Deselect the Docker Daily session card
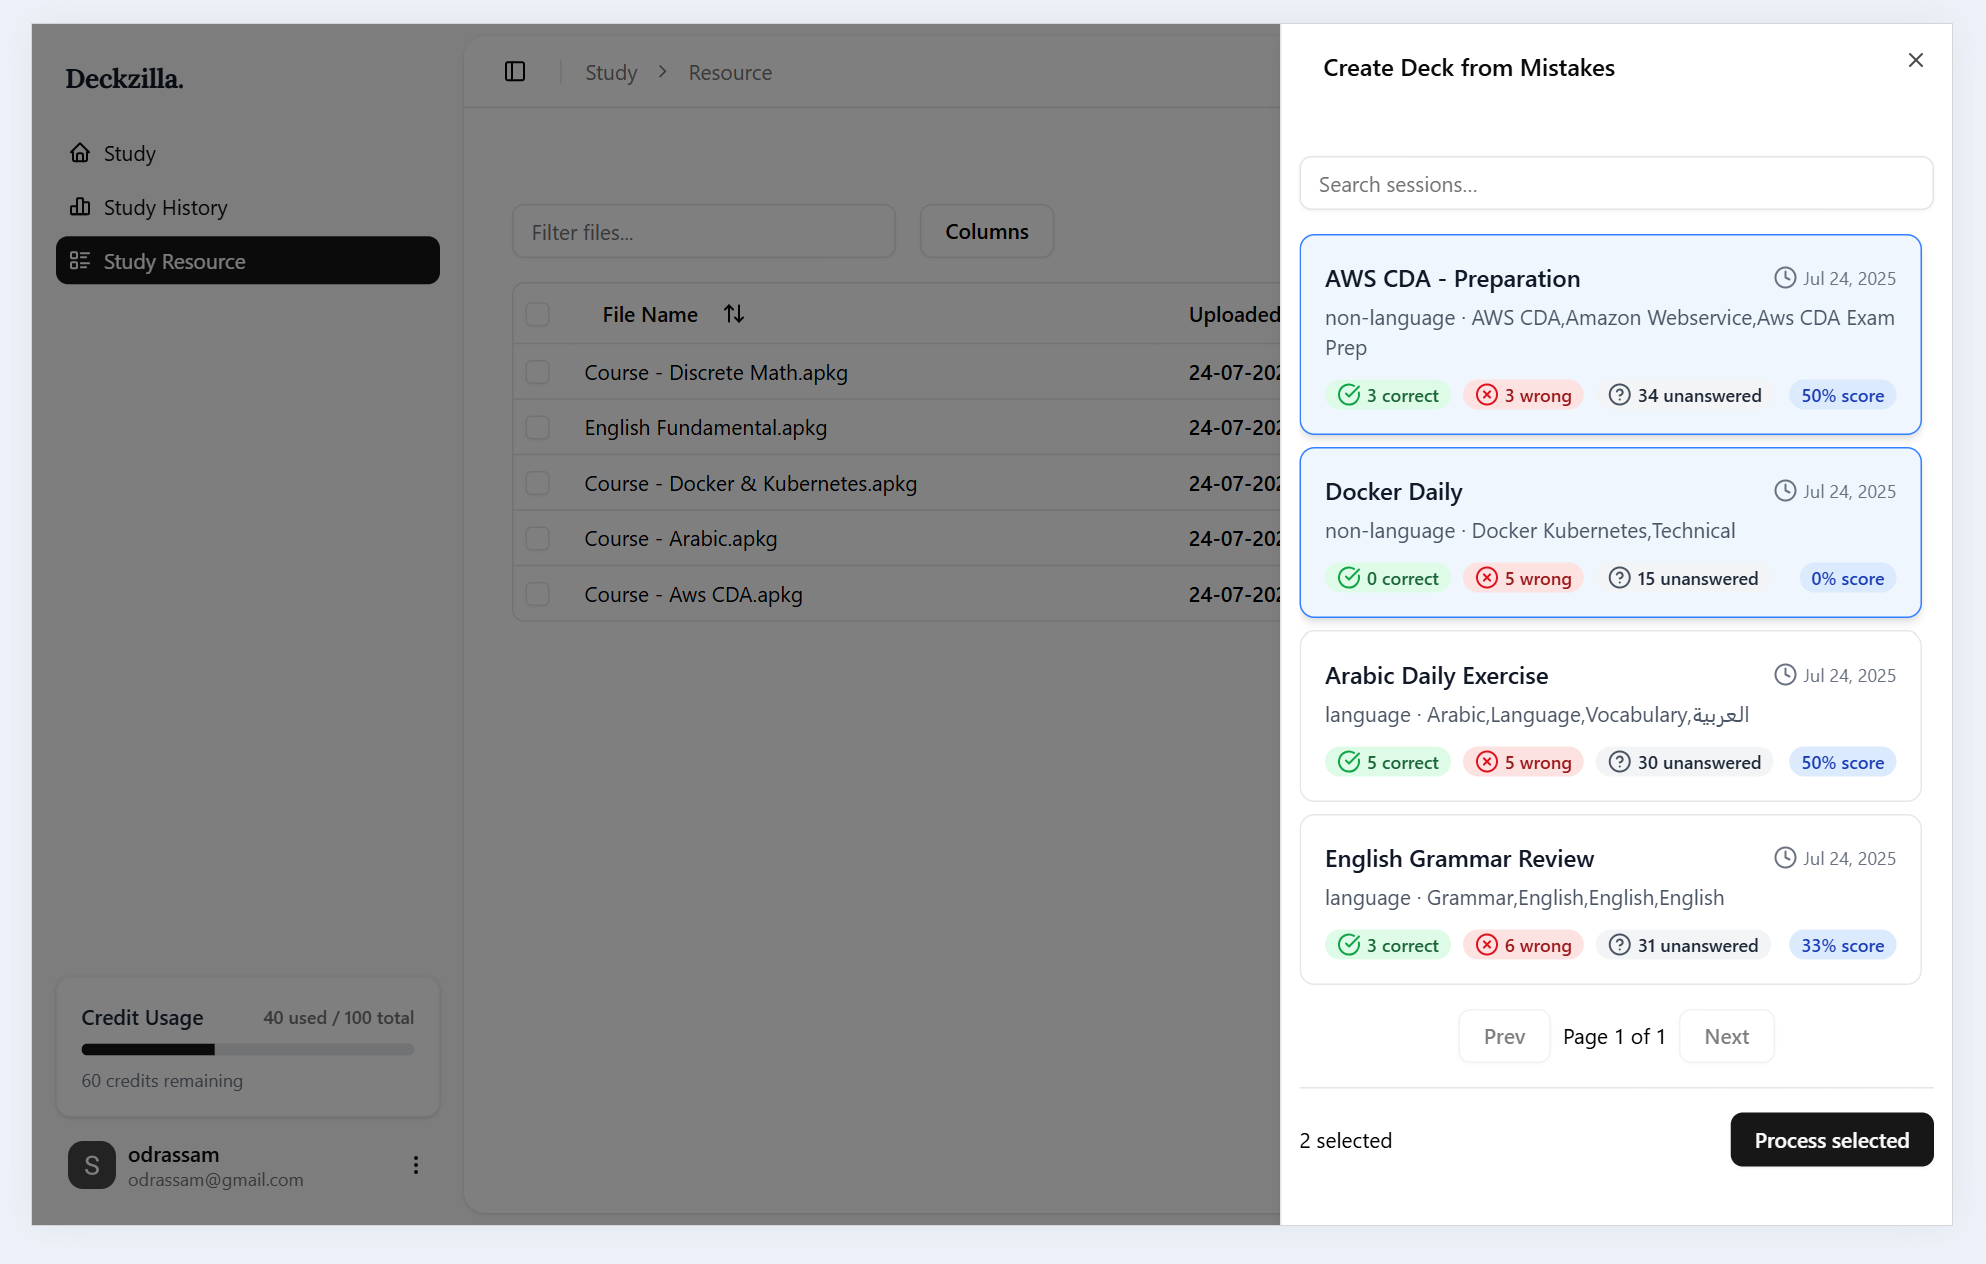Image resolution: width=1986 pixels, height=1264 pixels. (x=1609, y=532)
